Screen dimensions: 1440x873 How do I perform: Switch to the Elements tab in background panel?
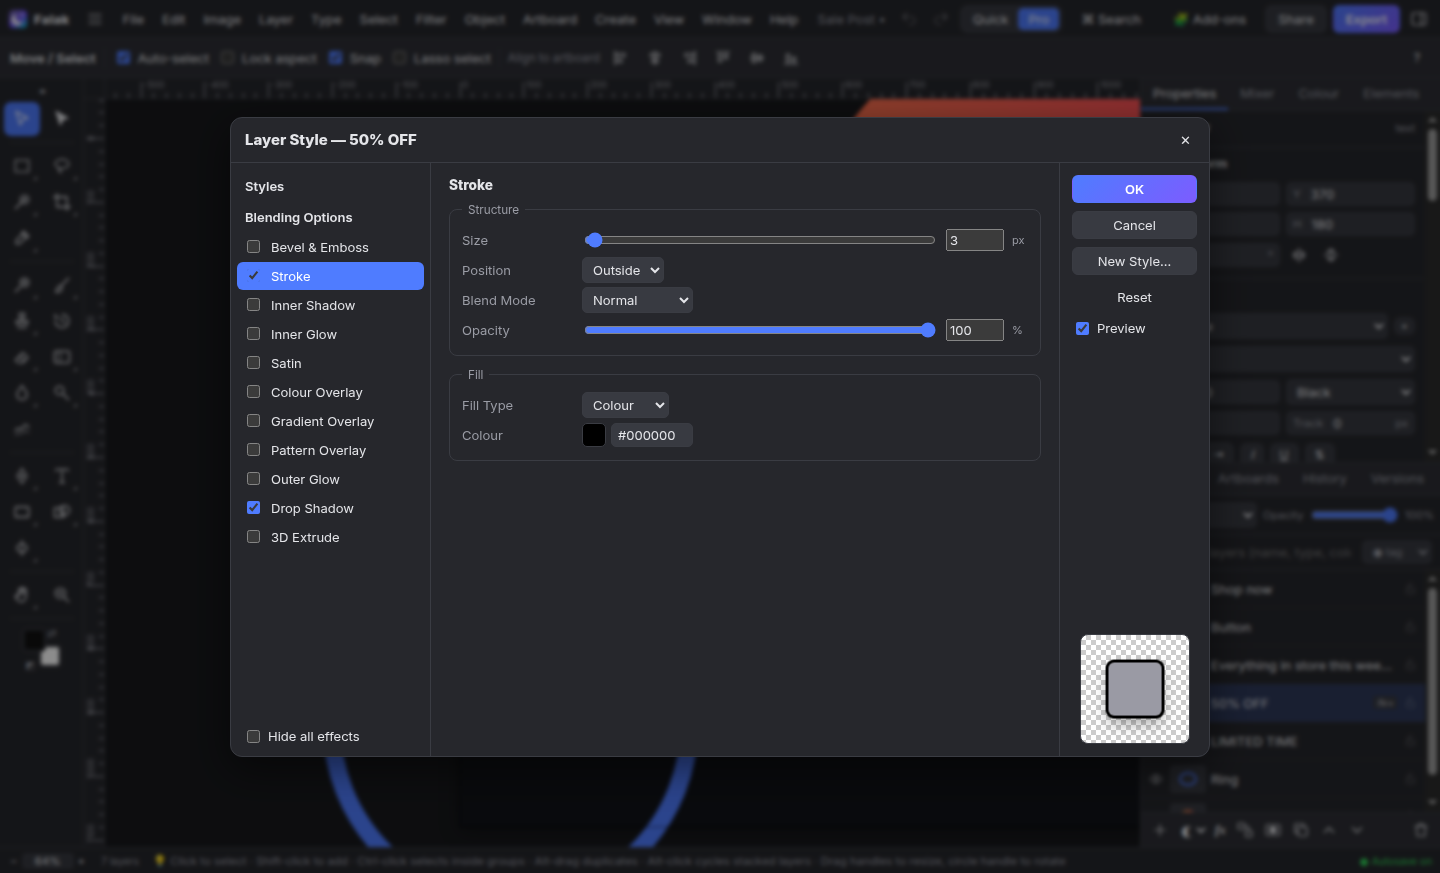click(x=1391, y=93)
